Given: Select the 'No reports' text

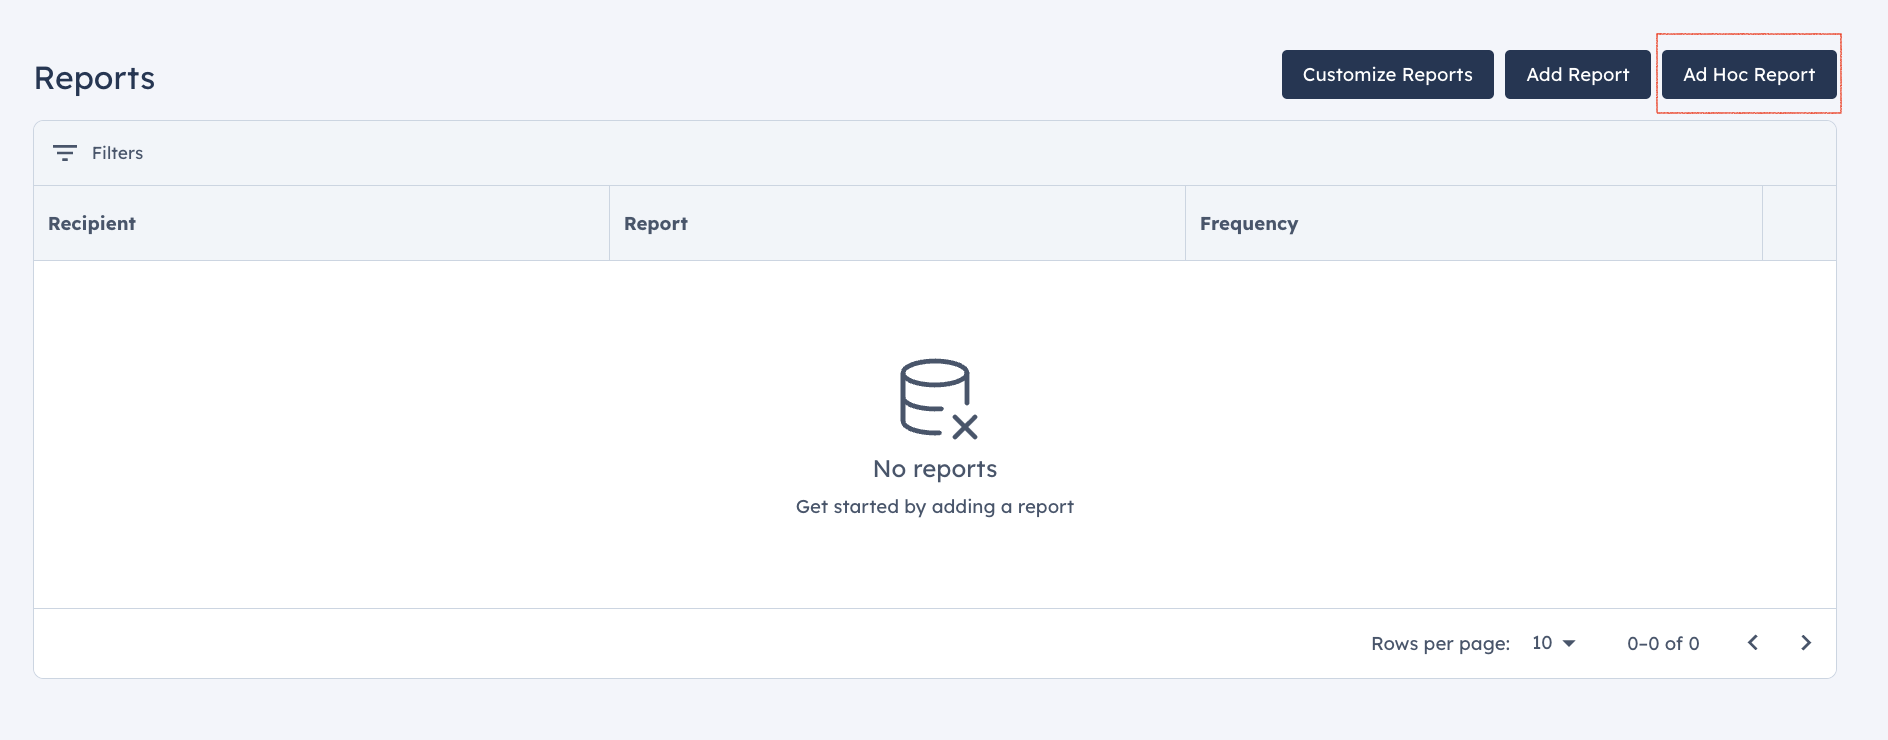Looking at the screenshot, I should coord(935,469).
